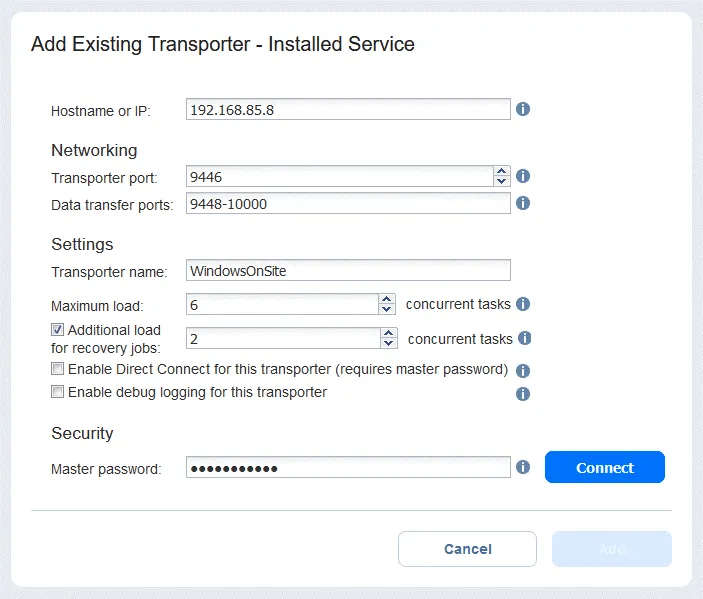Click the Data transfer ports field
Image resolution: width=703 pixels, height=599 pixels.
(x=348, y=204)
